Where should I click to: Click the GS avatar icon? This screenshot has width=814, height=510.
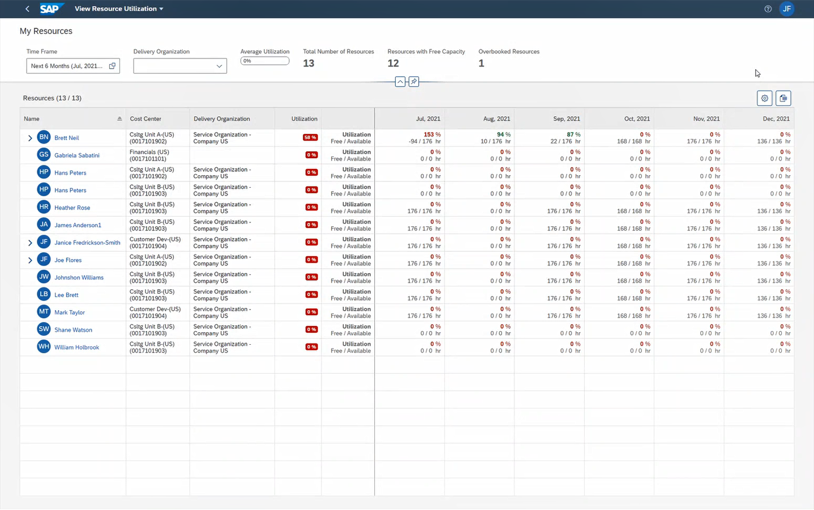click(44, 155)
